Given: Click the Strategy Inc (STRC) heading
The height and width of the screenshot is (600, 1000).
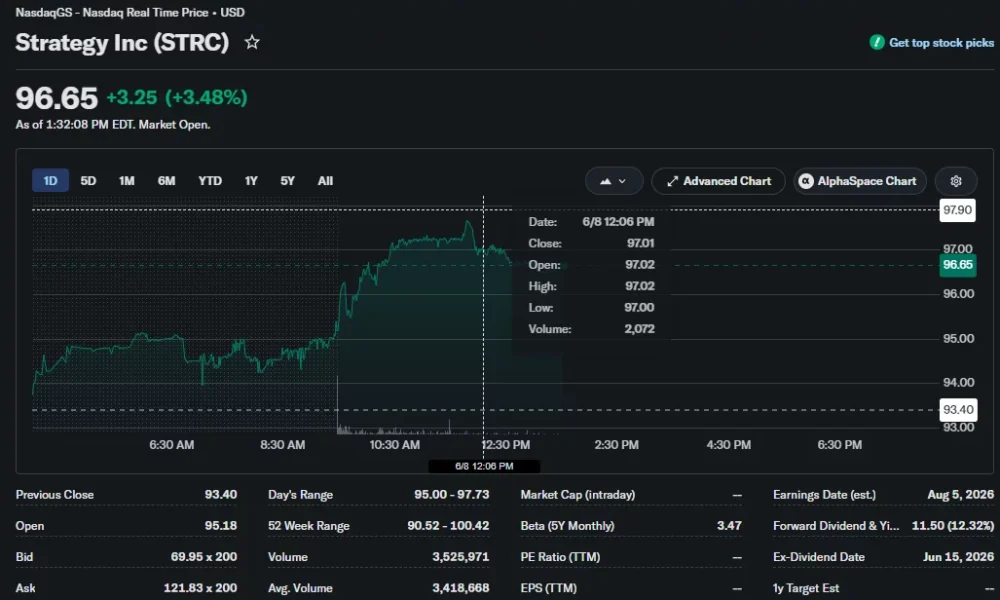Looking at the screenshot, I should coord(122,43).
